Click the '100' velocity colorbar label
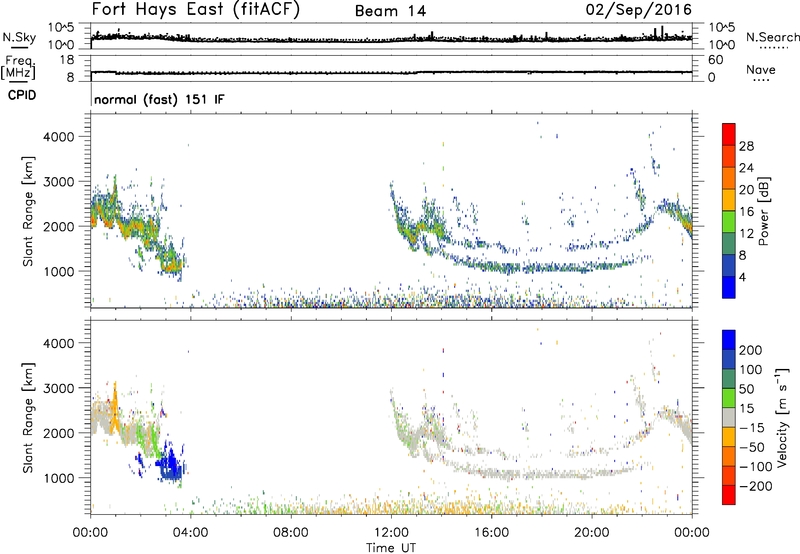 pos(751,369)
